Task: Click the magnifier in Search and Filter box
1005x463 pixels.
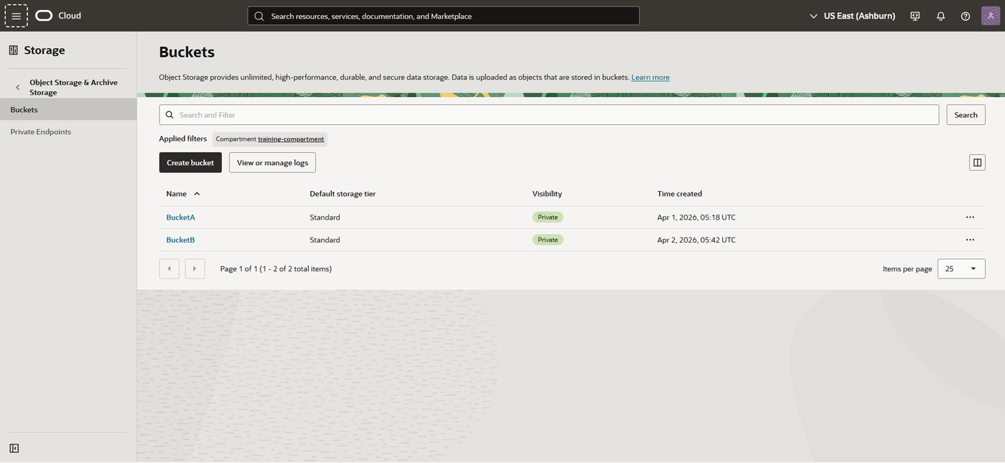Action: 169,115
